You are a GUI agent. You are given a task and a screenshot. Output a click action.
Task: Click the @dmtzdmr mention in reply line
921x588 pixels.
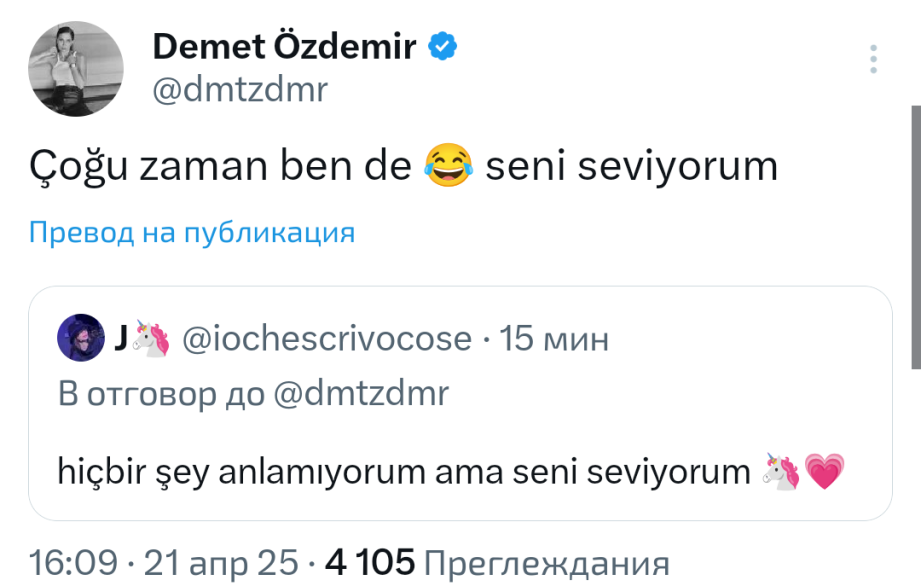pos(361,393)
